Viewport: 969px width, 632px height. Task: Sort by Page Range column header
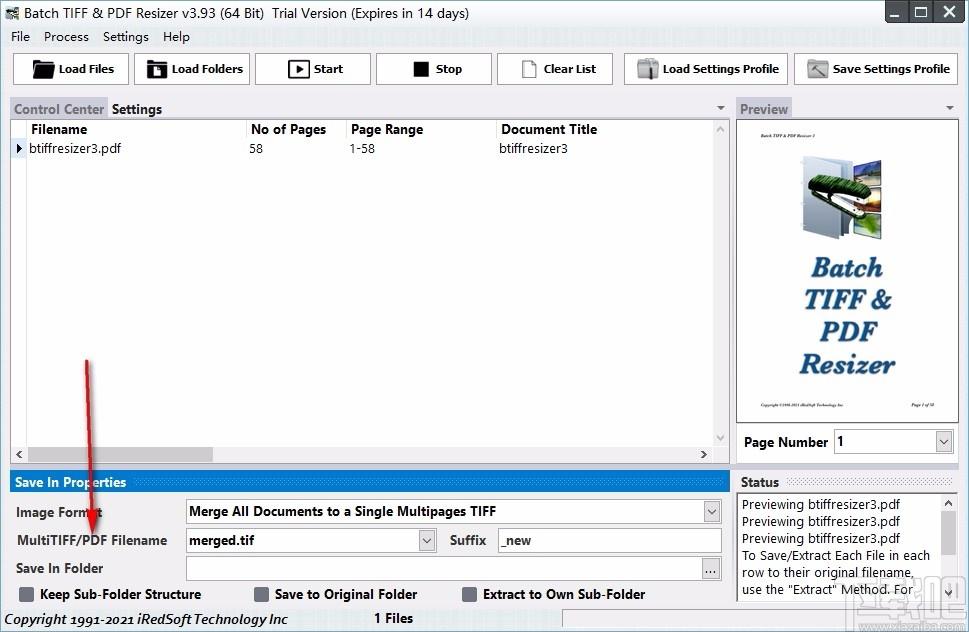click(387, 129)
